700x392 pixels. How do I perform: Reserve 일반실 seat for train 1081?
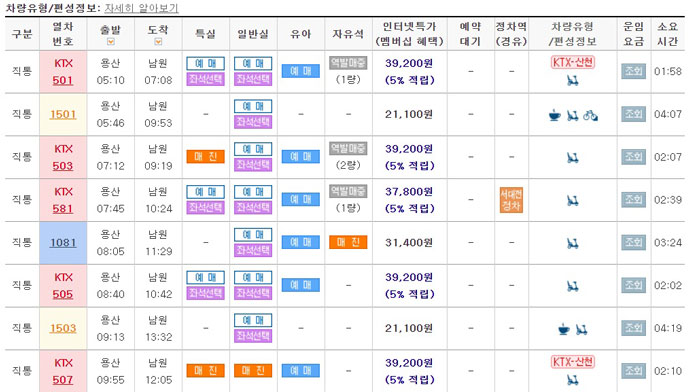coord(253,235)
